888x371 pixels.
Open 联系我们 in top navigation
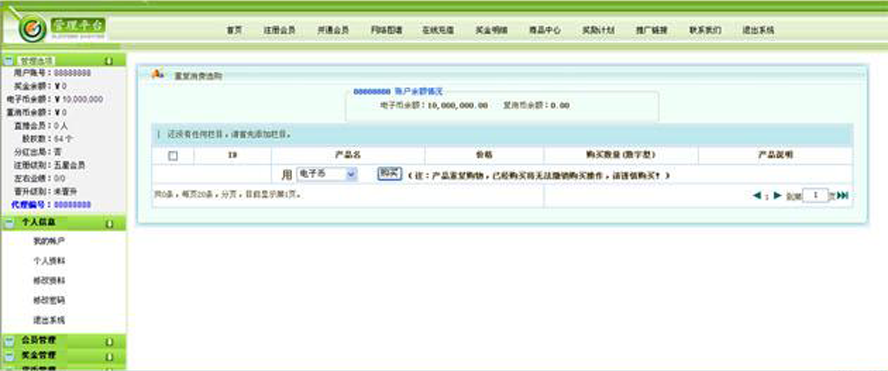pyautogui.click(x=705, y=30)
